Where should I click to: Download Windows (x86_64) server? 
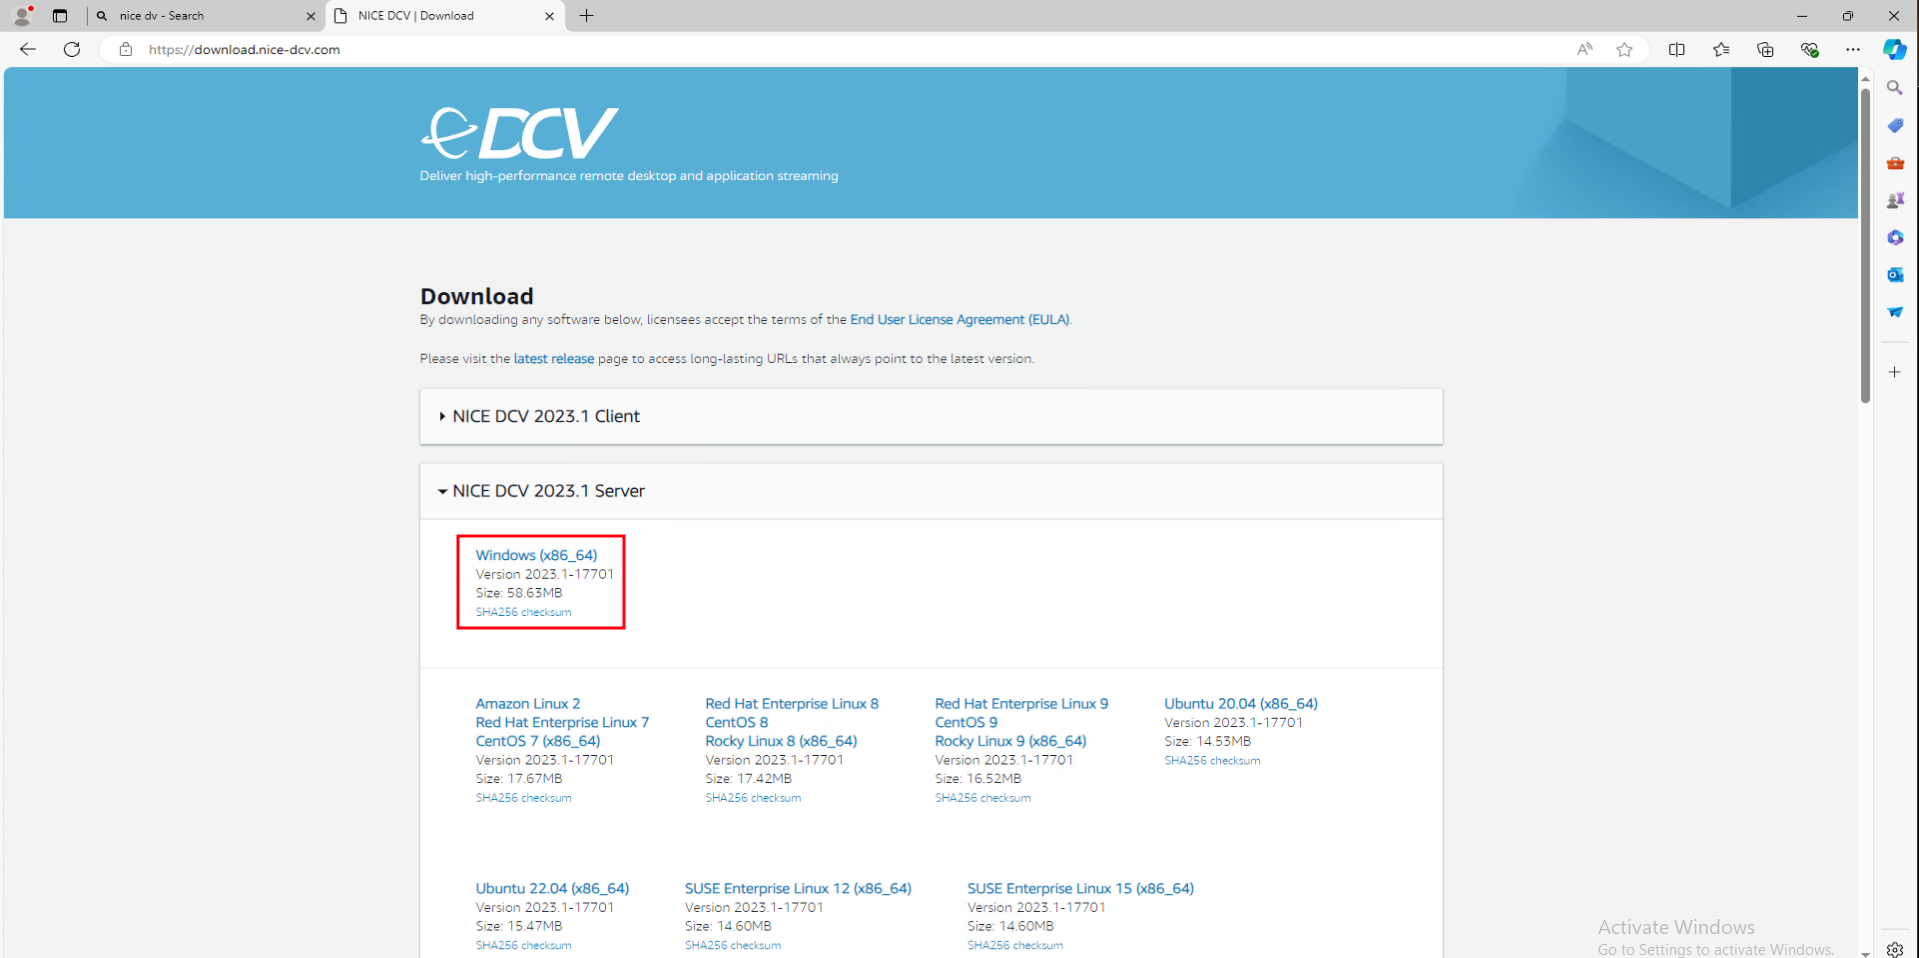(536, 555)
